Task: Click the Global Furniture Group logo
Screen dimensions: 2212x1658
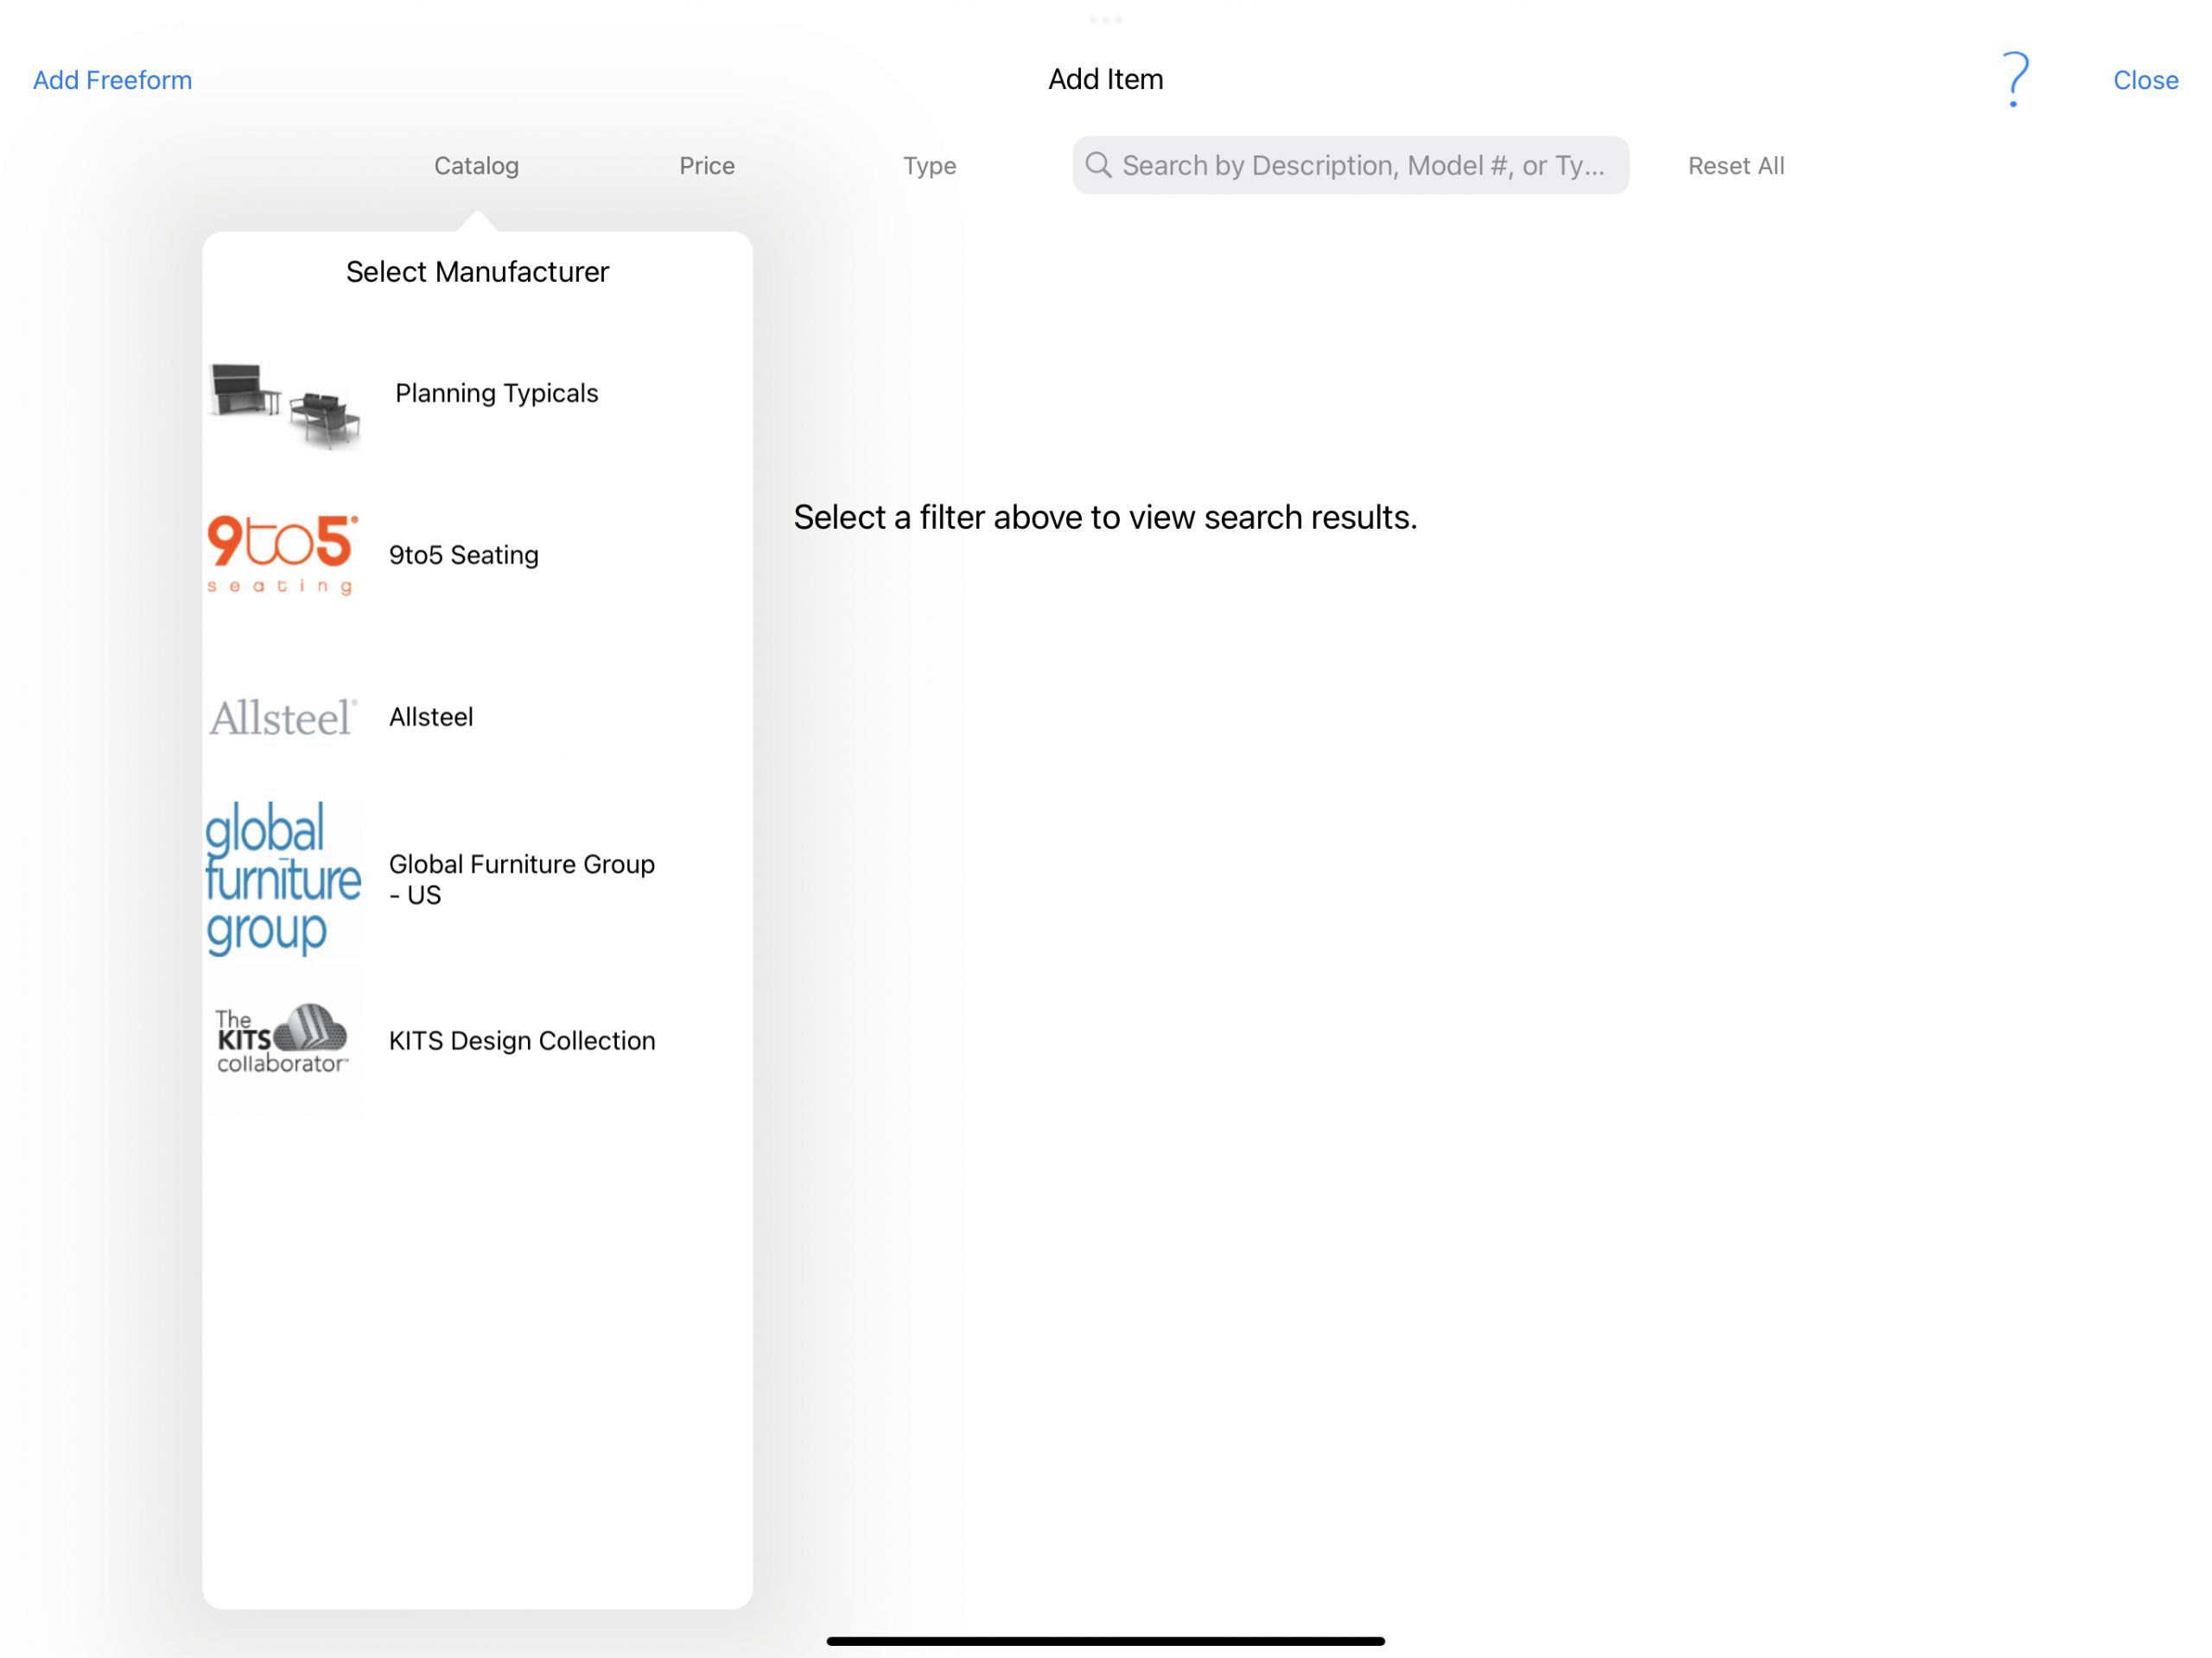Action: point(283,879)
